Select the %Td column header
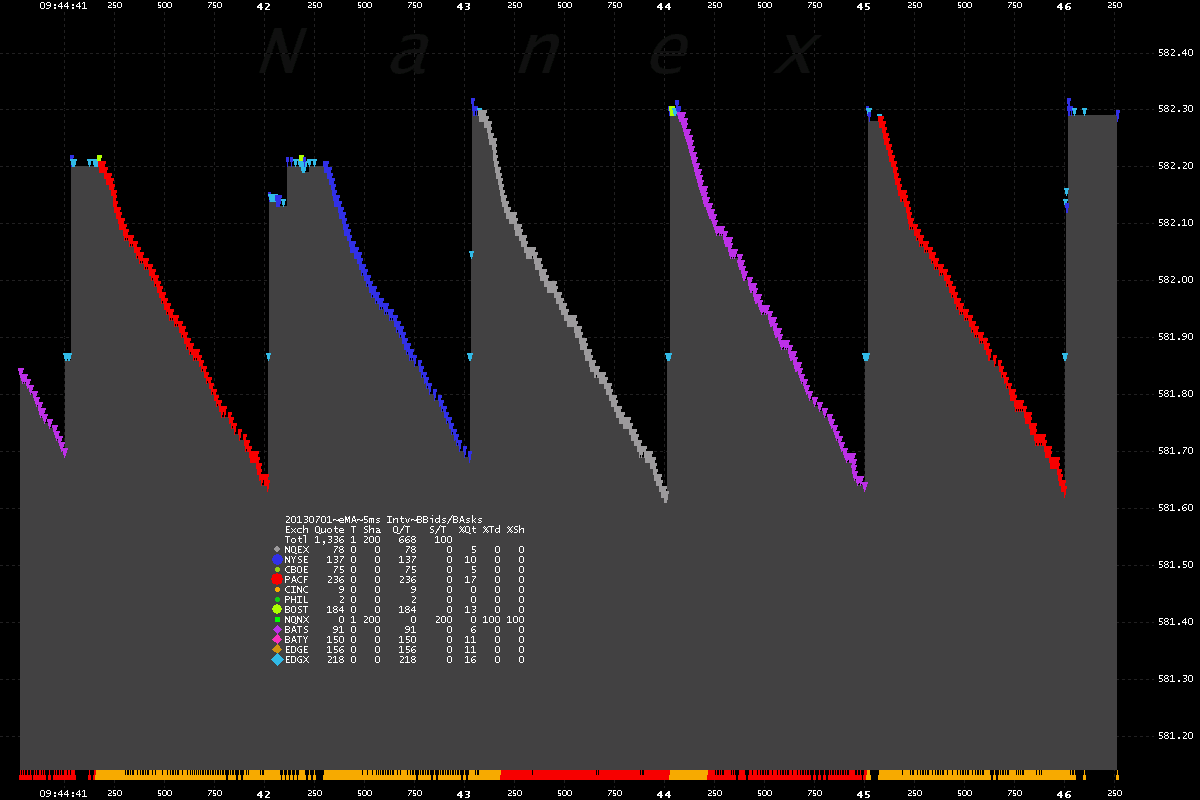The width and height of the screenshot is (1200, 800). 491,529
